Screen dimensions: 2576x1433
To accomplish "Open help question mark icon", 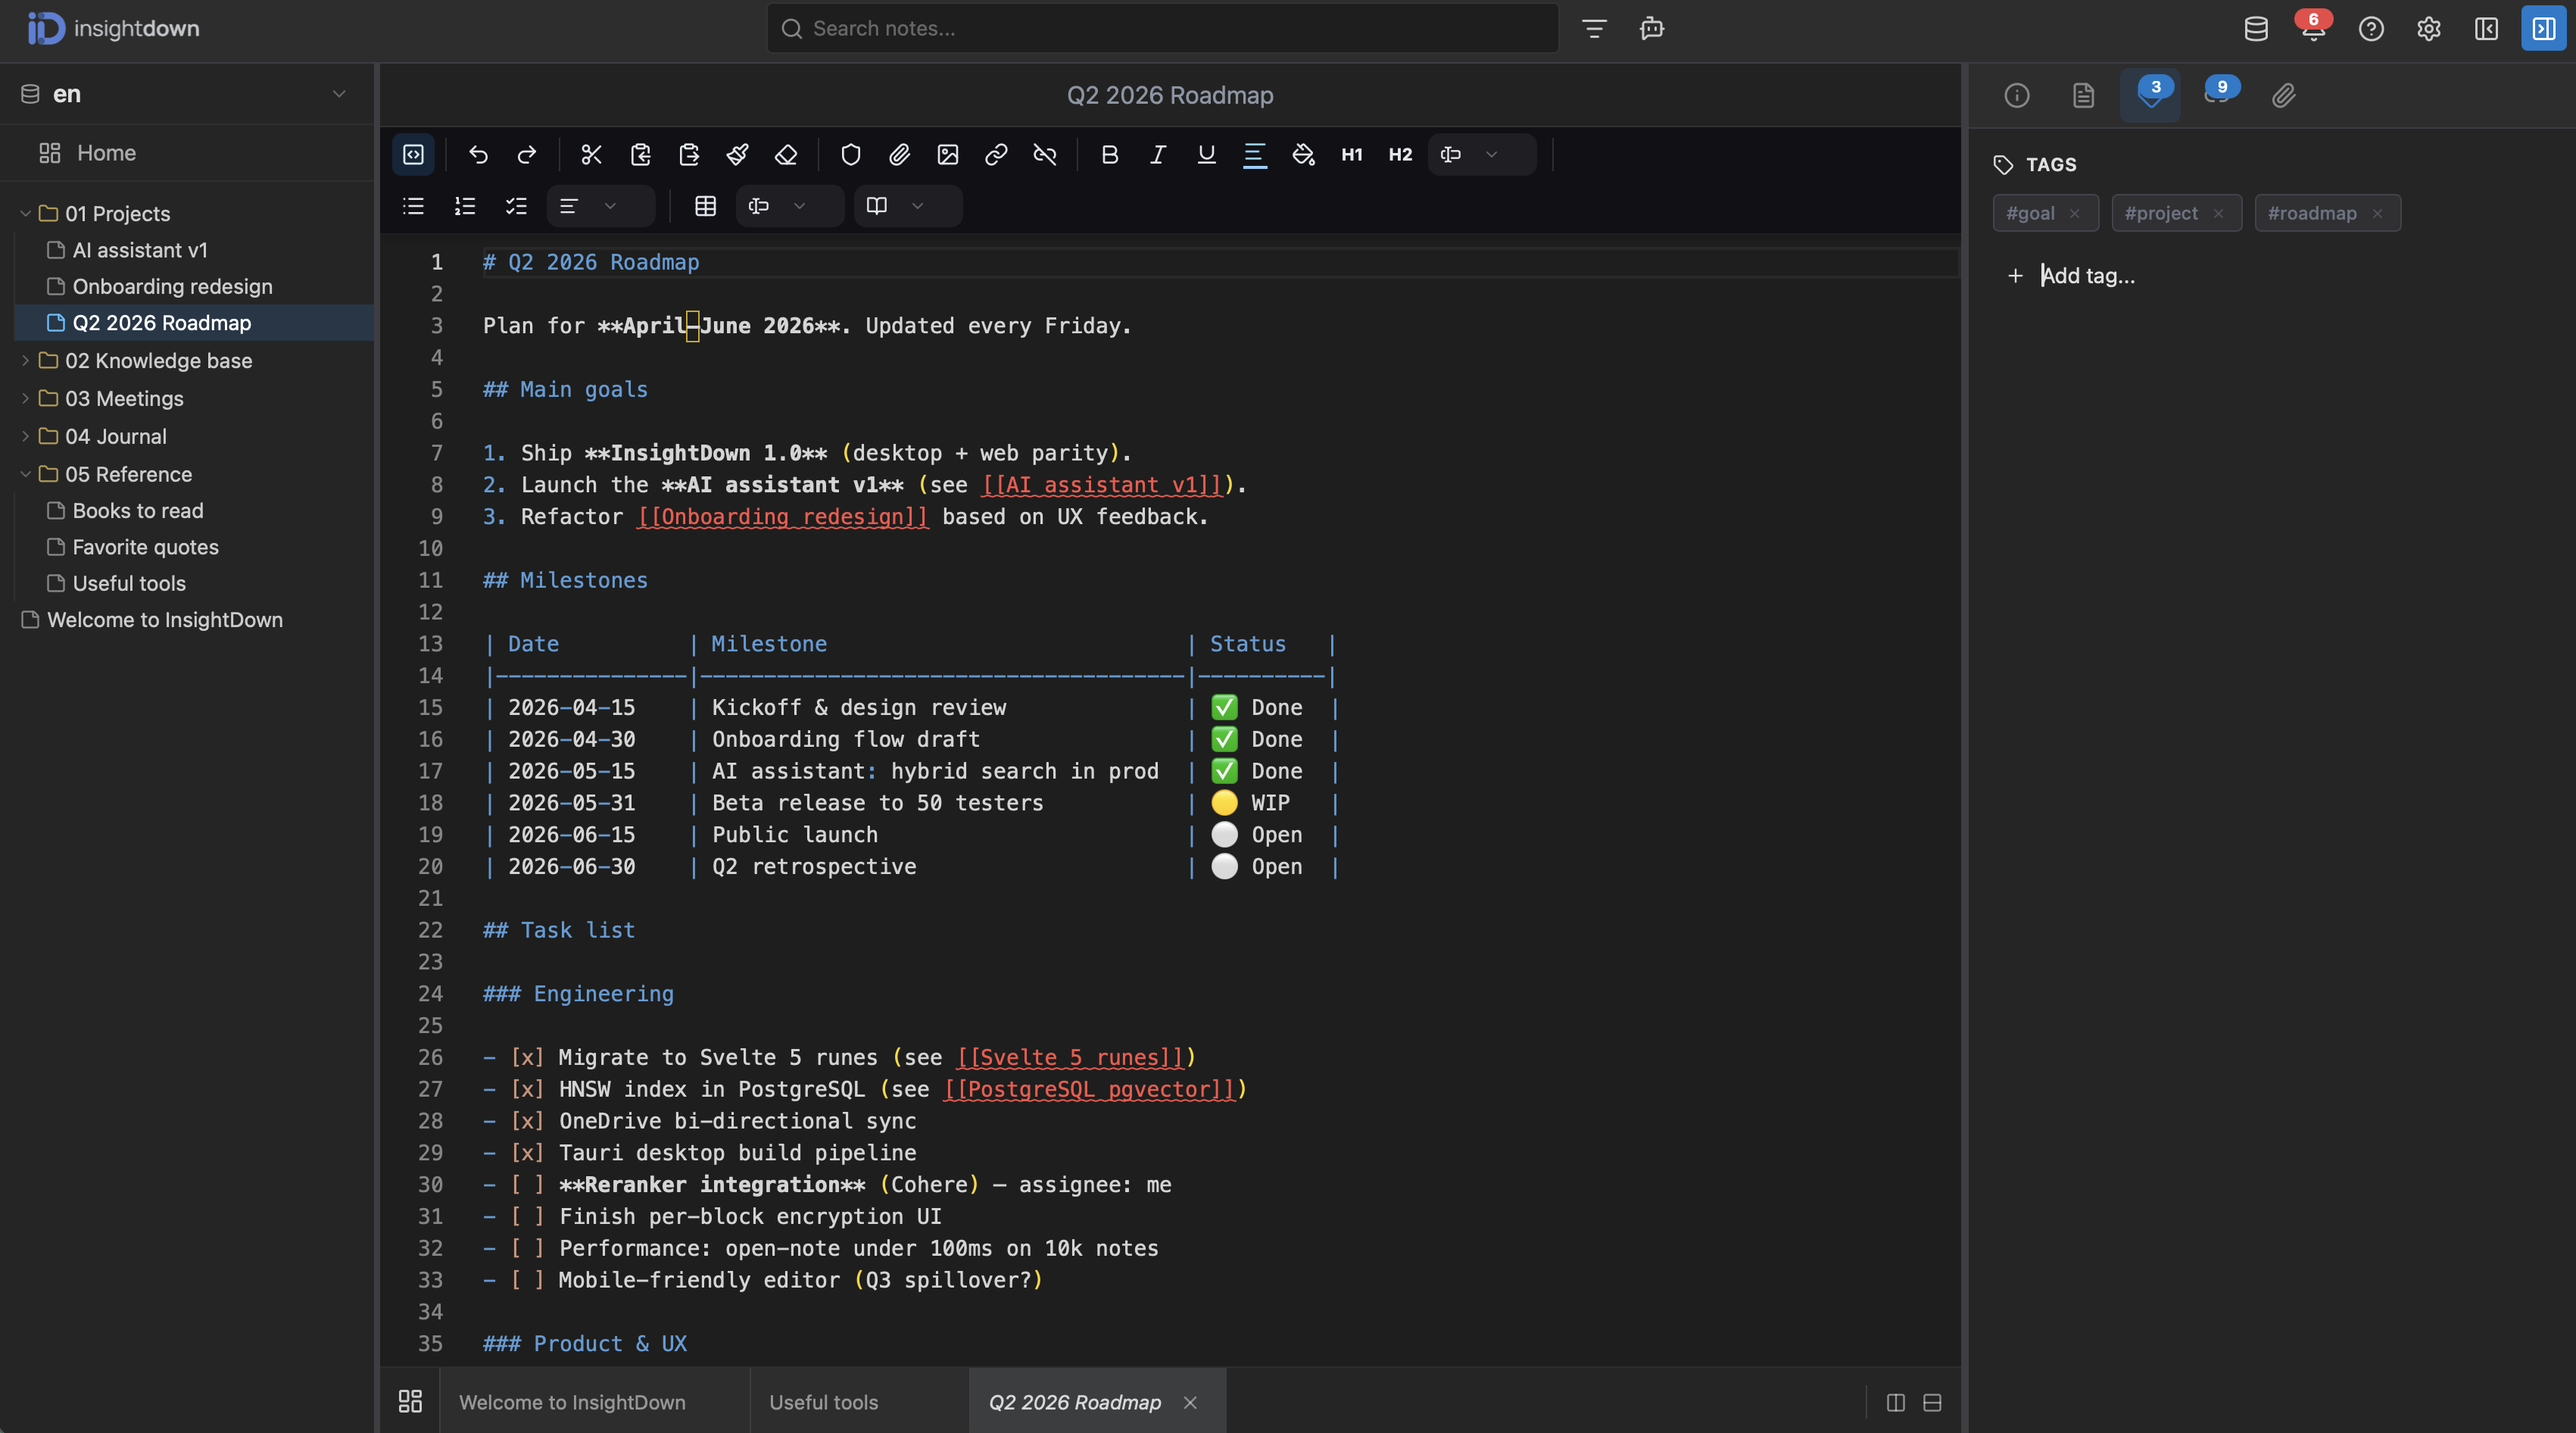I will tap(2371, 28).
